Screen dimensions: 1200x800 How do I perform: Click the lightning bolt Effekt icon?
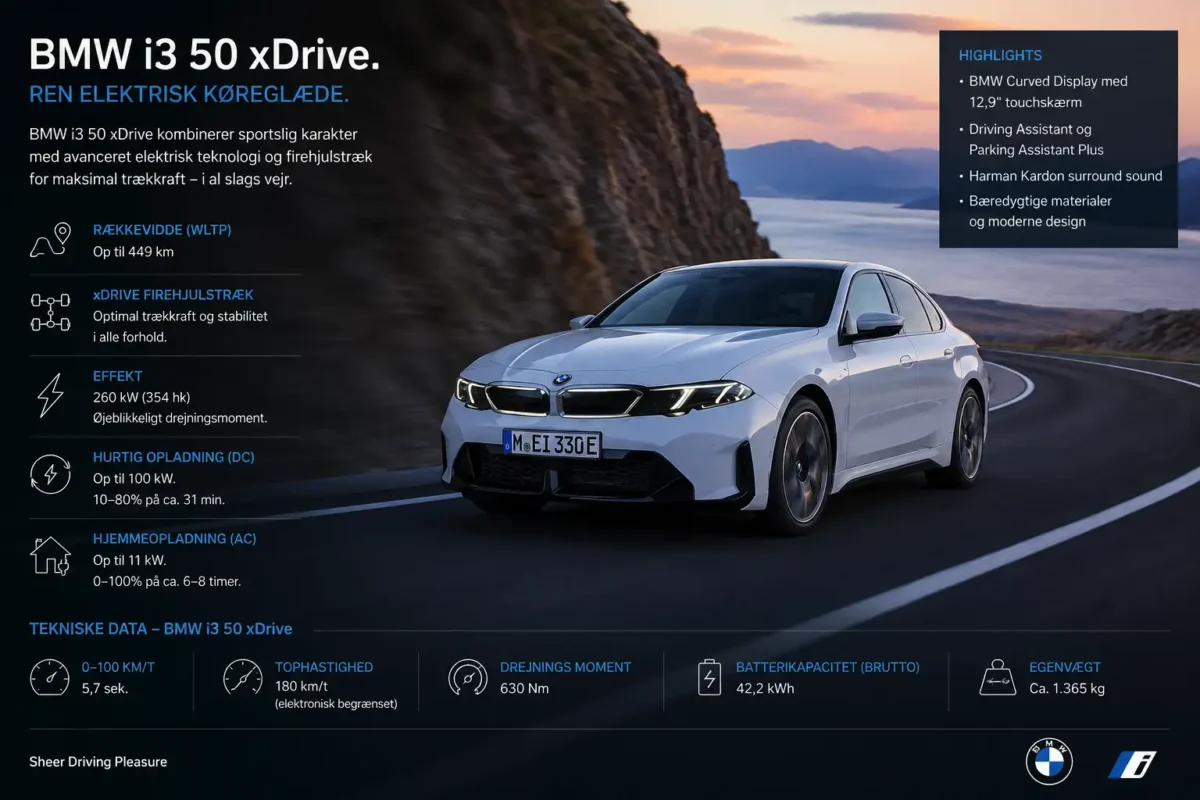click(50, 395)
